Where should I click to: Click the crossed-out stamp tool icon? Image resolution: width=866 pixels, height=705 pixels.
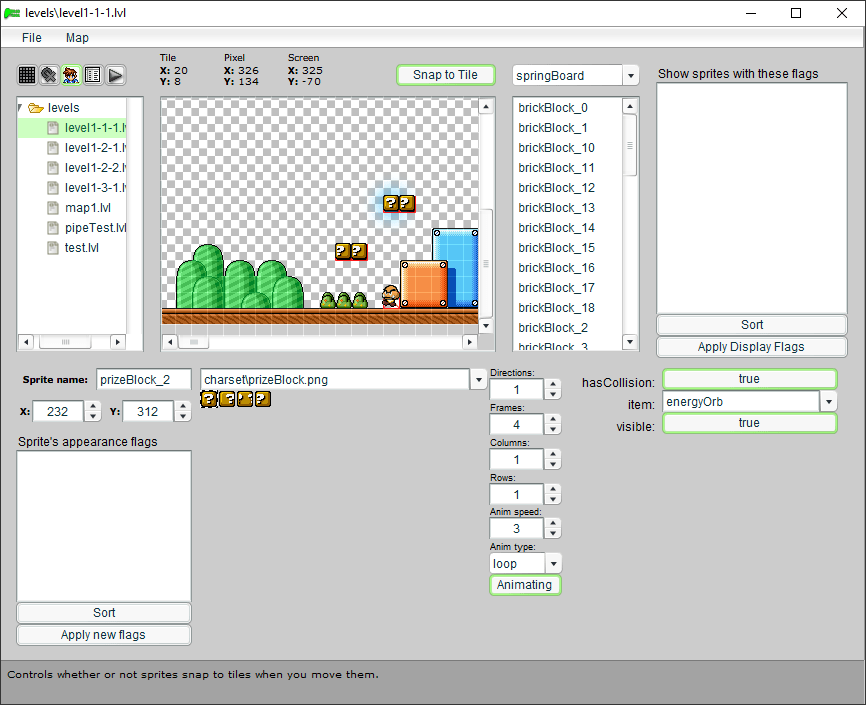(x=49, y=75)
